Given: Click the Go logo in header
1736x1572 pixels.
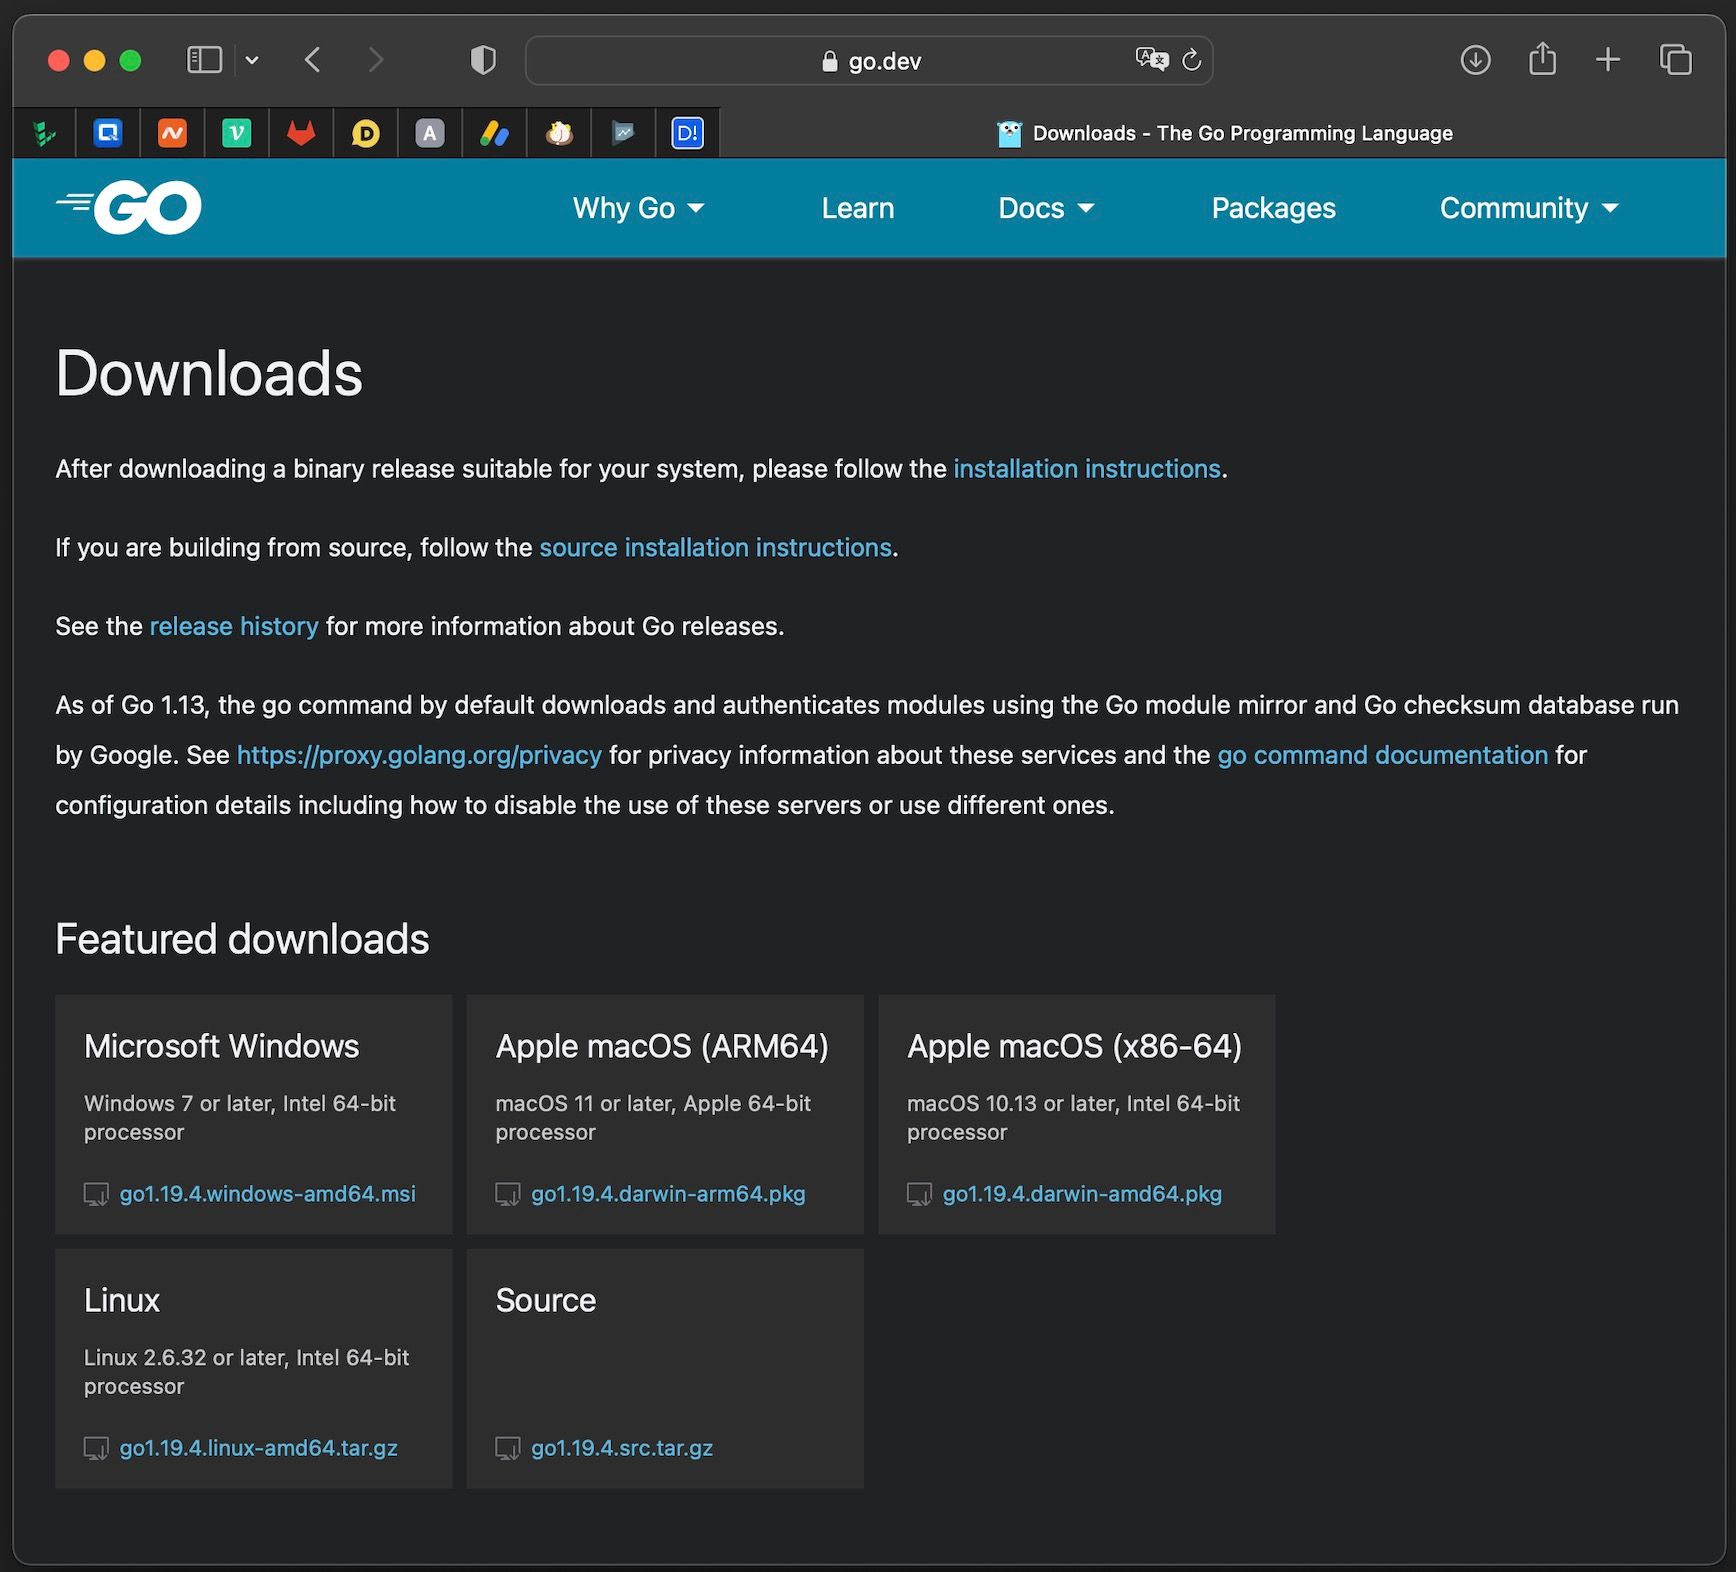Looking at the screenshot, I should tap(130, 208).
